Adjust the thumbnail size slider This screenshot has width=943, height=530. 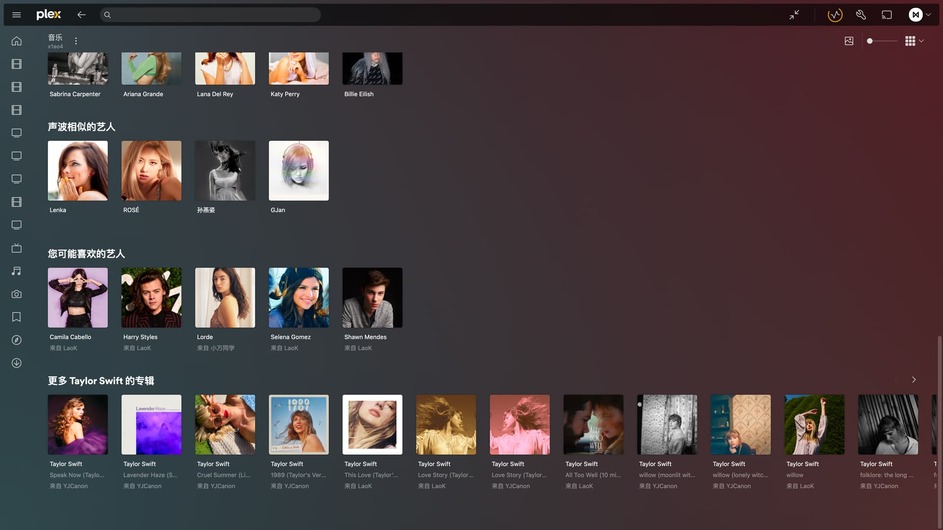[882, 41]
